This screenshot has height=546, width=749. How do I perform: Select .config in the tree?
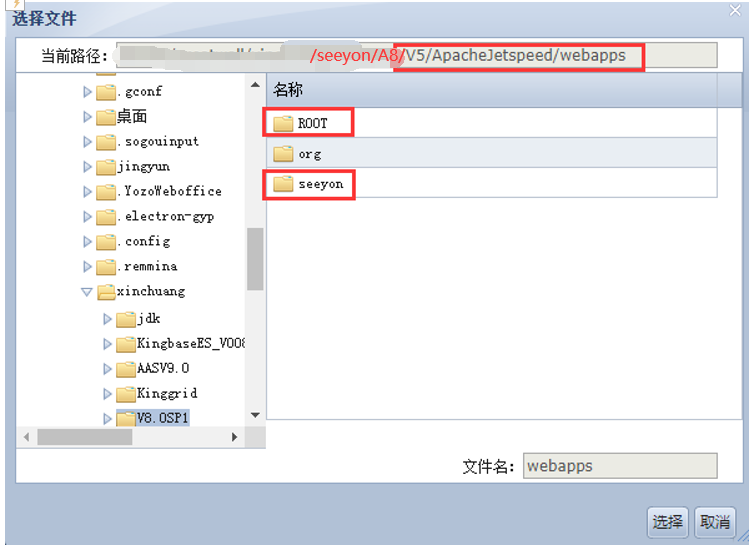coord(144,241)
